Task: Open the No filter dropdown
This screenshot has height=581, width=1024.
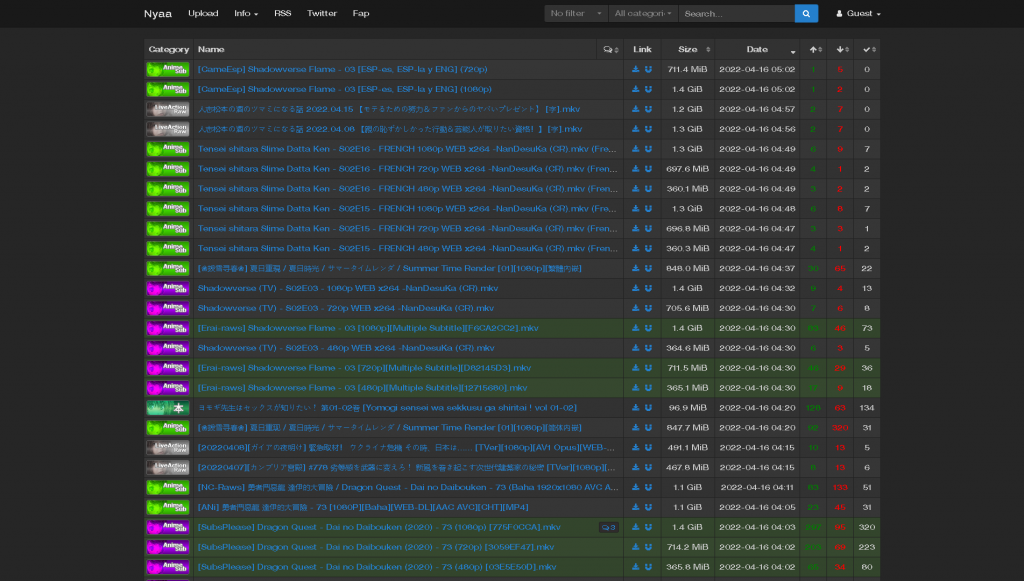Action: [x=576, y=14]
